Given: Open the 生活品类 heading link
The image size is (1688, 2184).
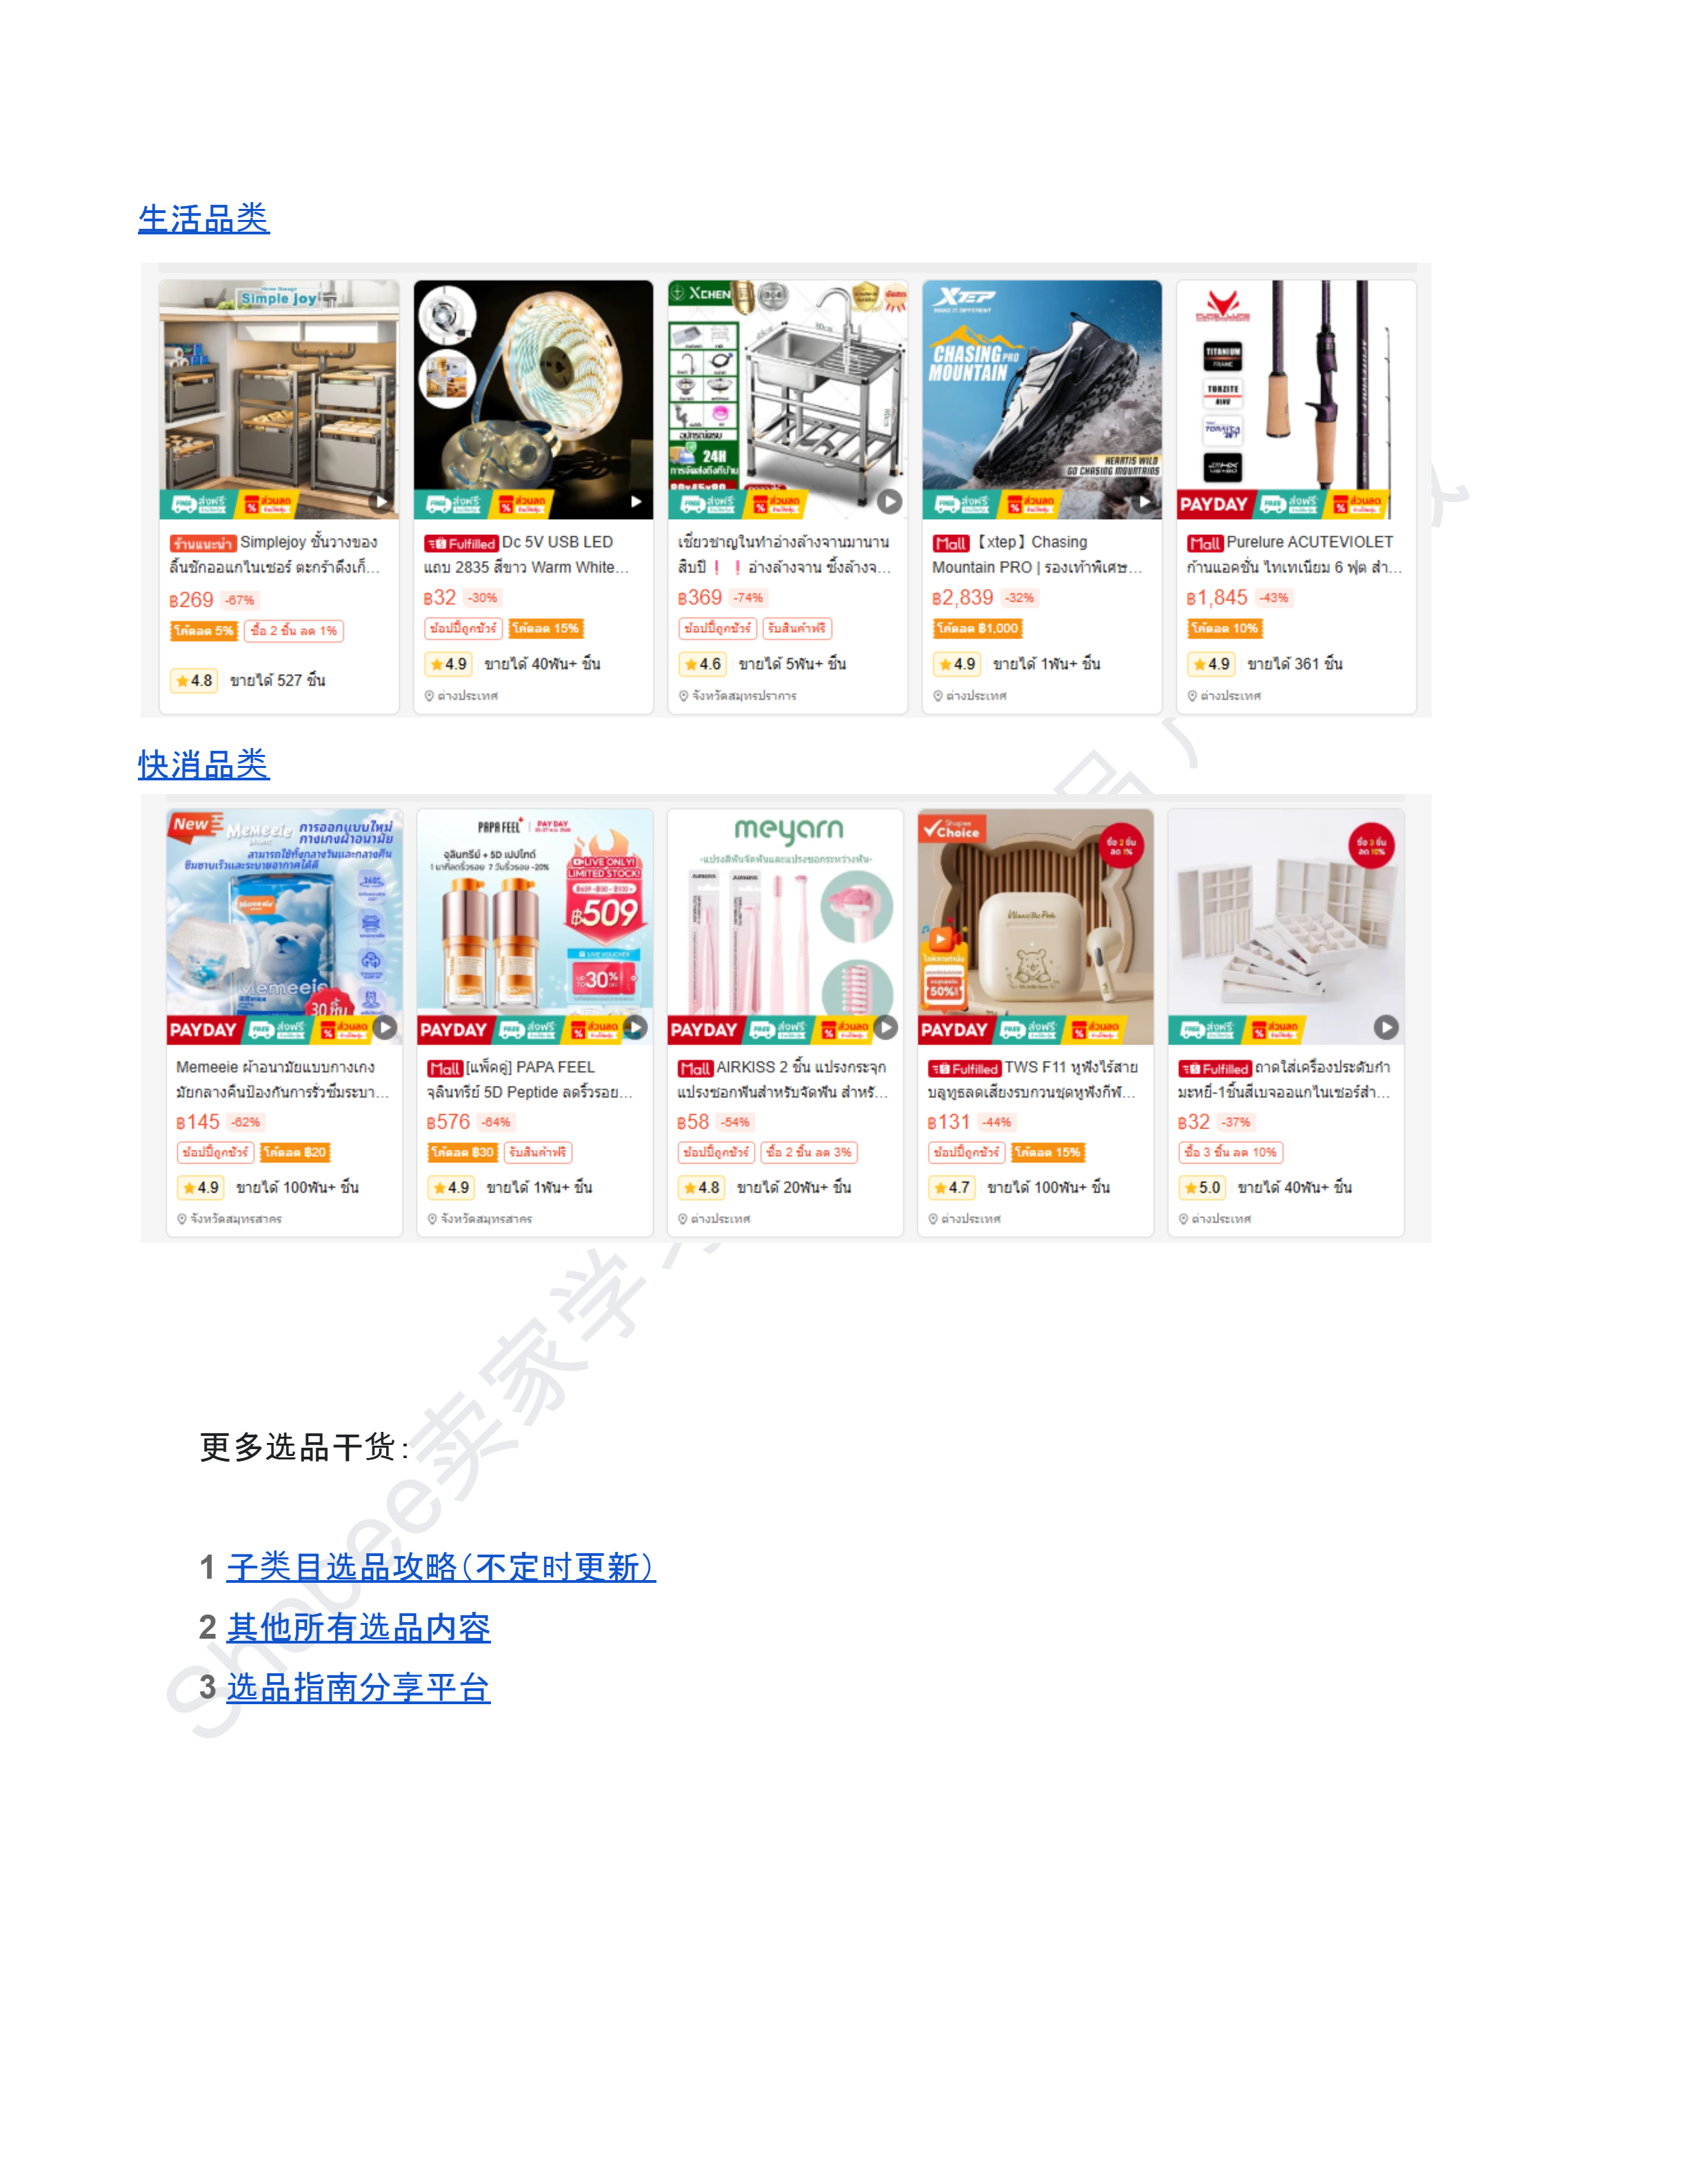Looking at the screenshot, I should [x=203, y=219].
